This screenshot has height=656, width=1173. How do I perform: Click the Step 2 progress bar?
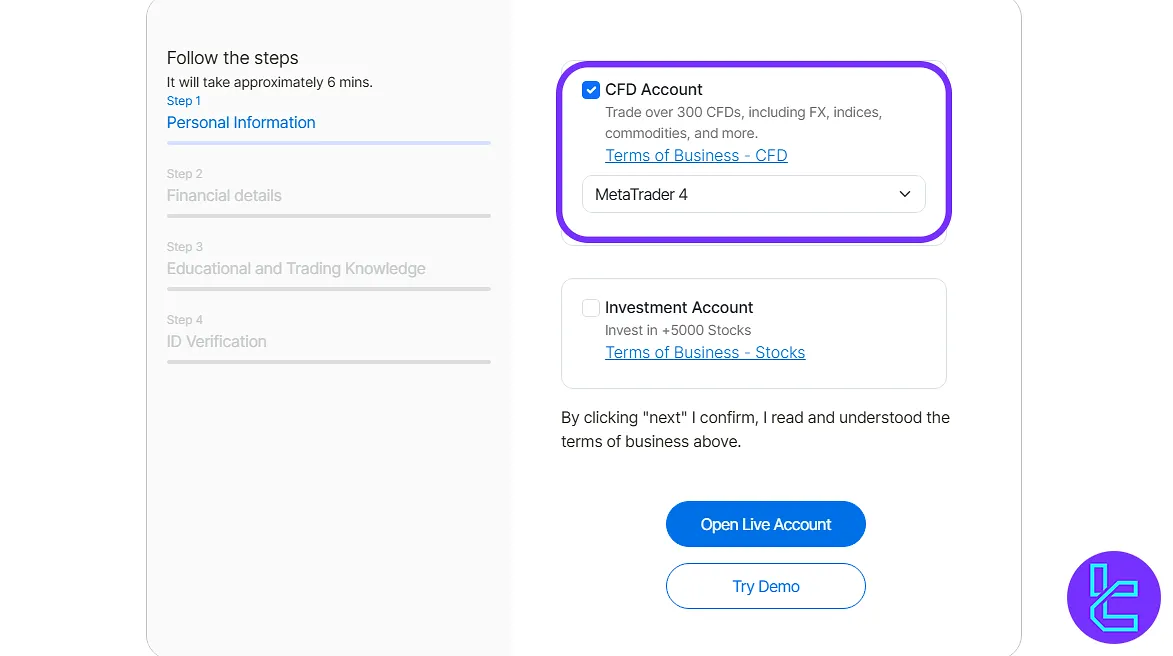pyautogui.click(x=328, y=216)
